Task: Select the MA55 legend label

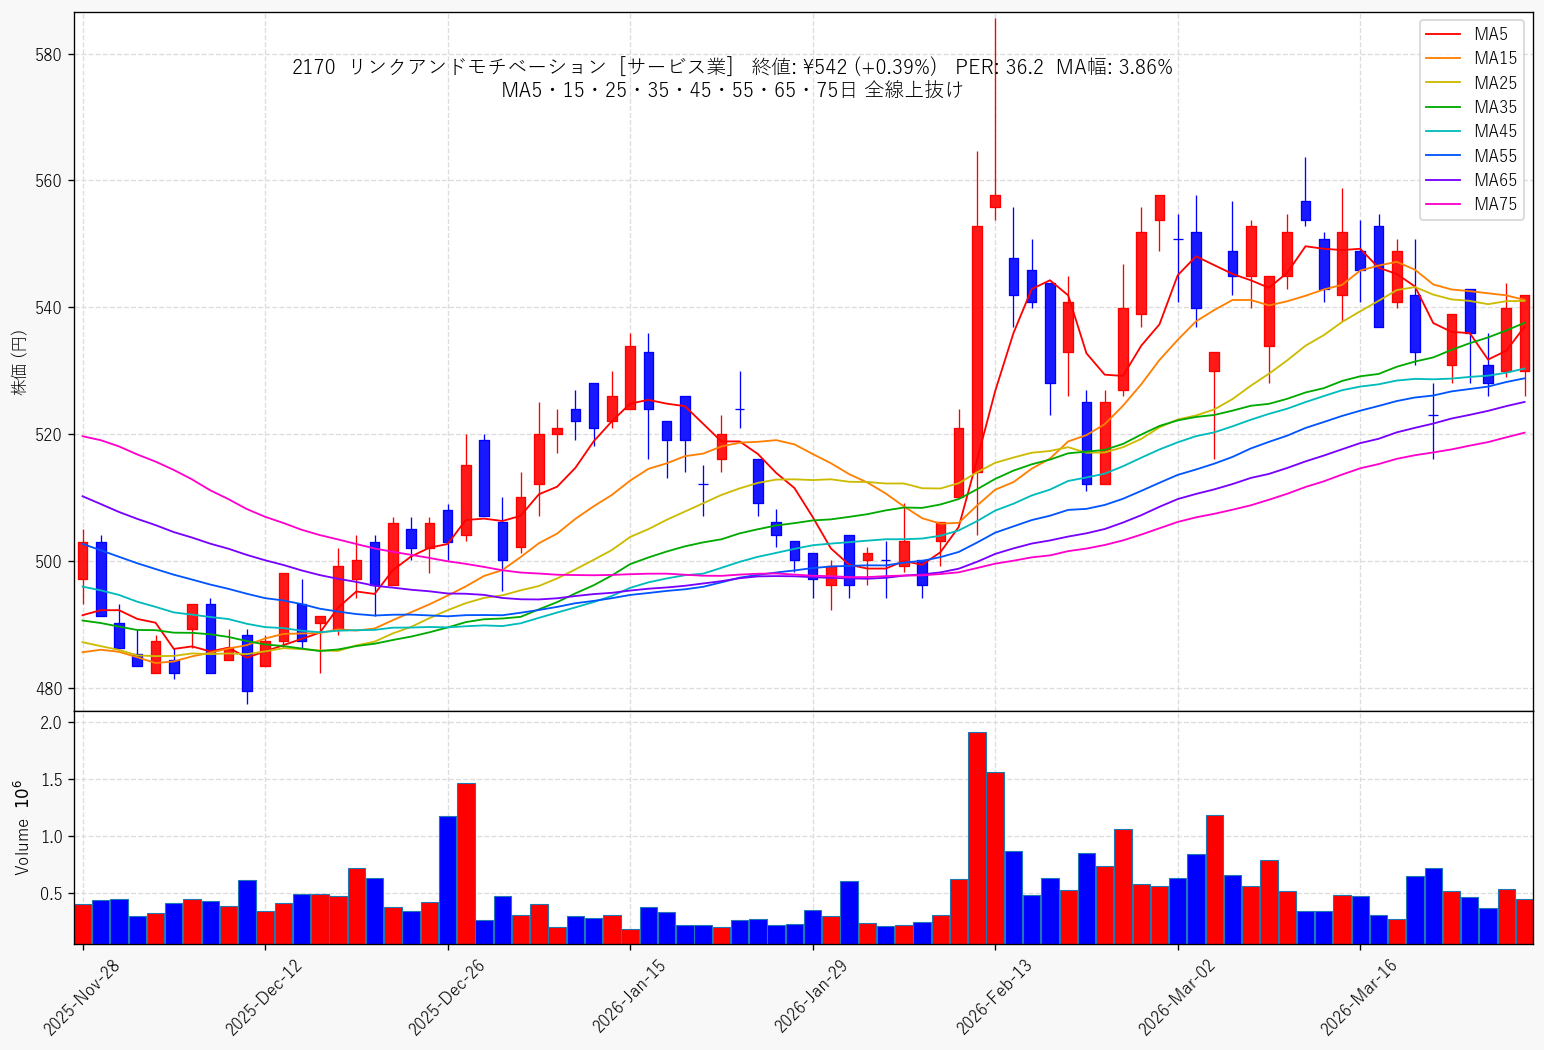Action: click(1496, 156)
